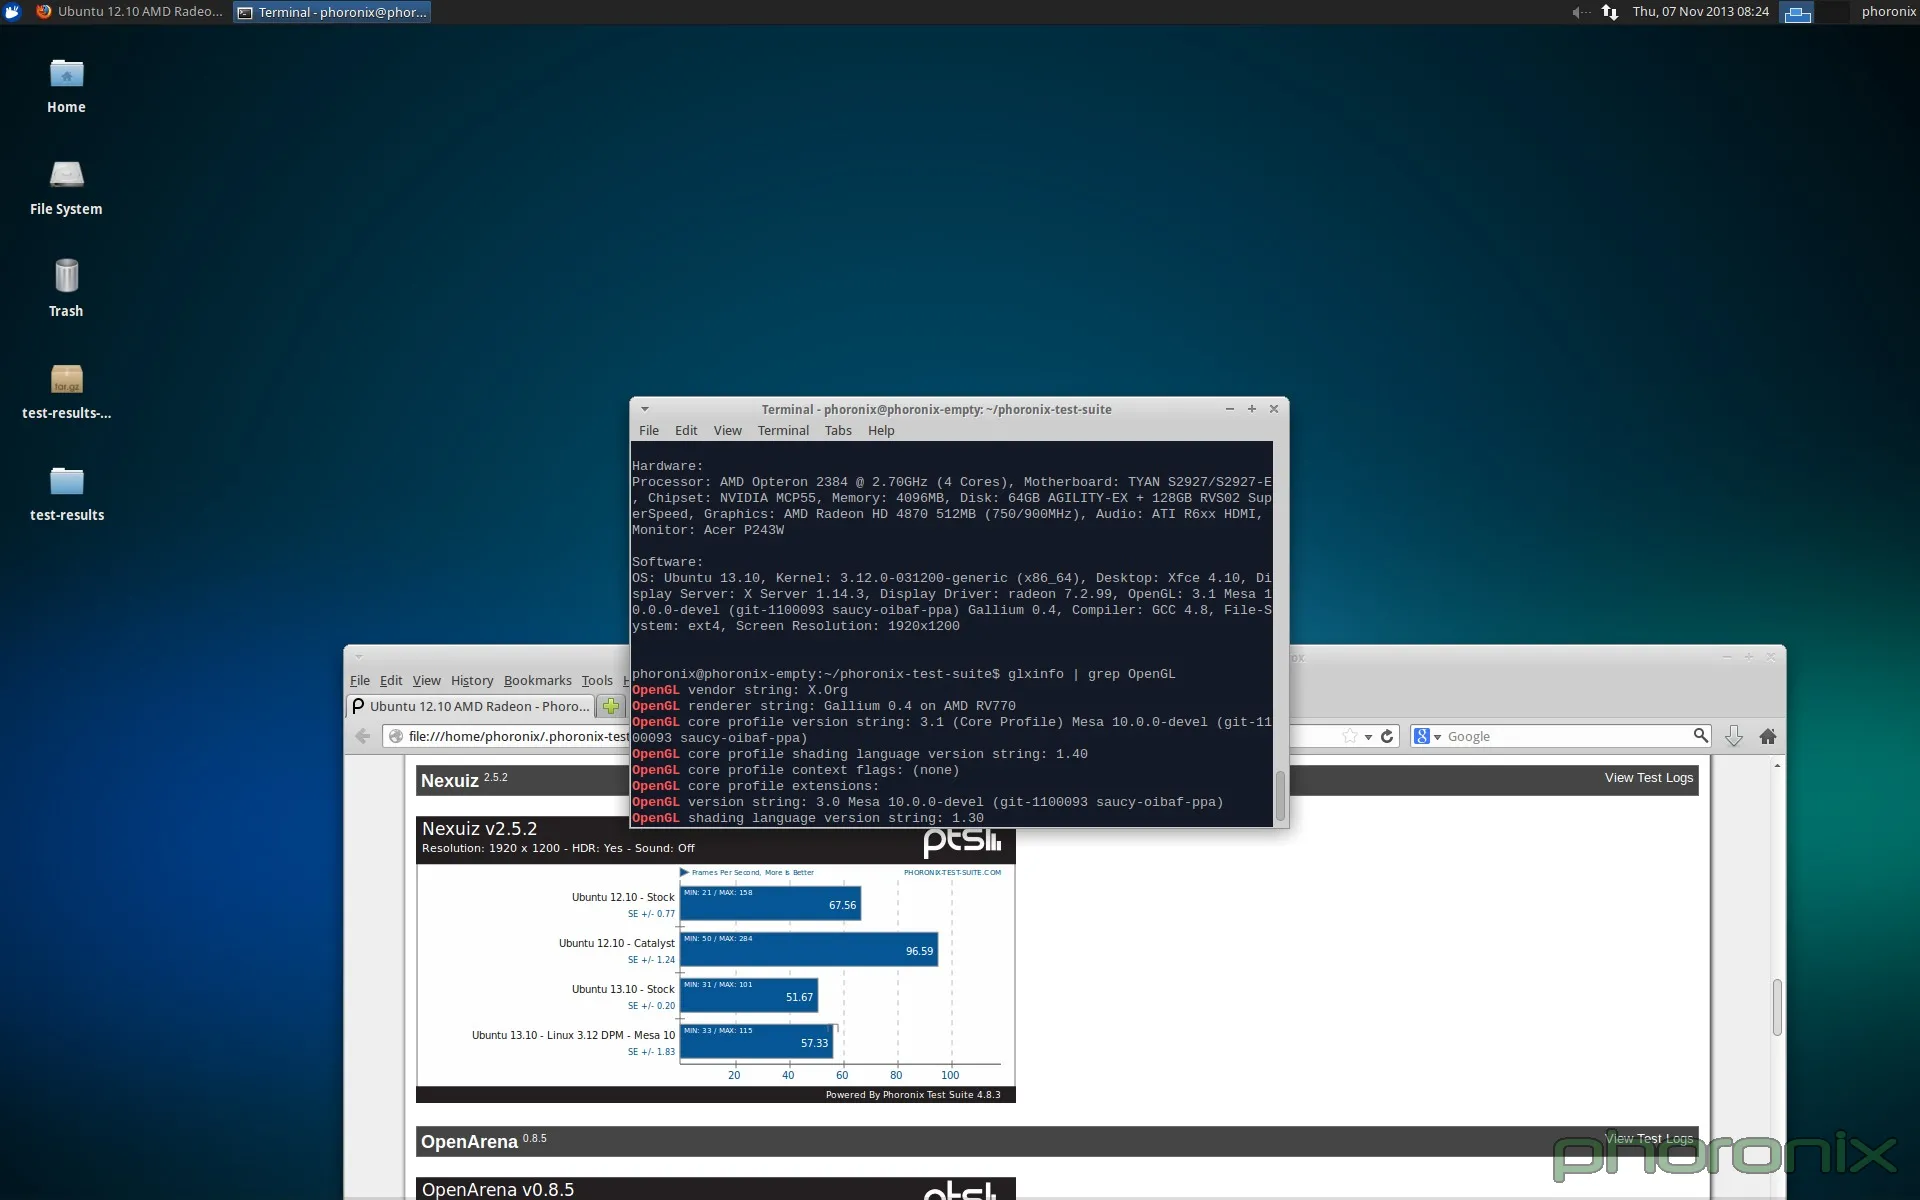Open Firefox Bookmarks menu
Viewport: 1920px width, 1200px height.
pyautogui.click(x=538, y=680)
